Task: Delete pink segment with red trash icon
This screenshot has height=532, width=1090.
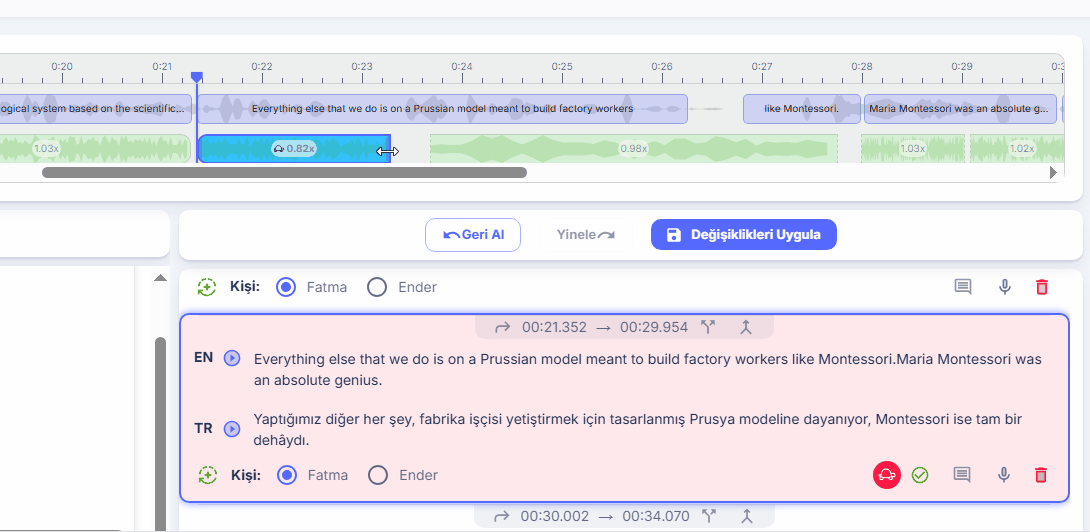Action: (1041, 475)
